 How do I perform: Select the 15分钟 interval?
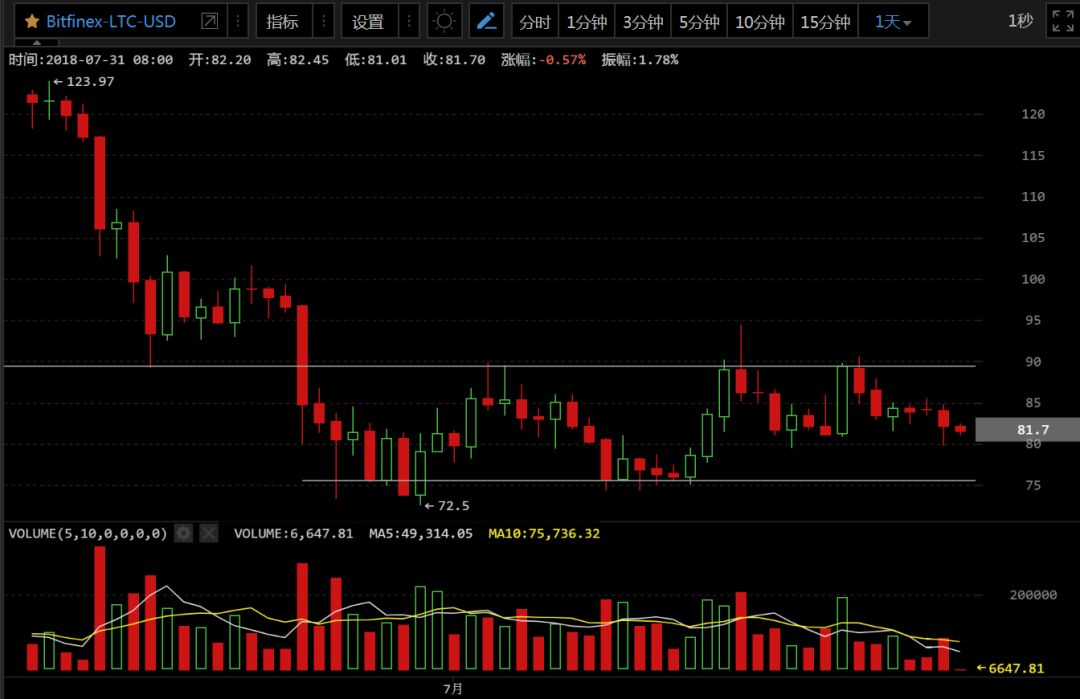(825, 22)
